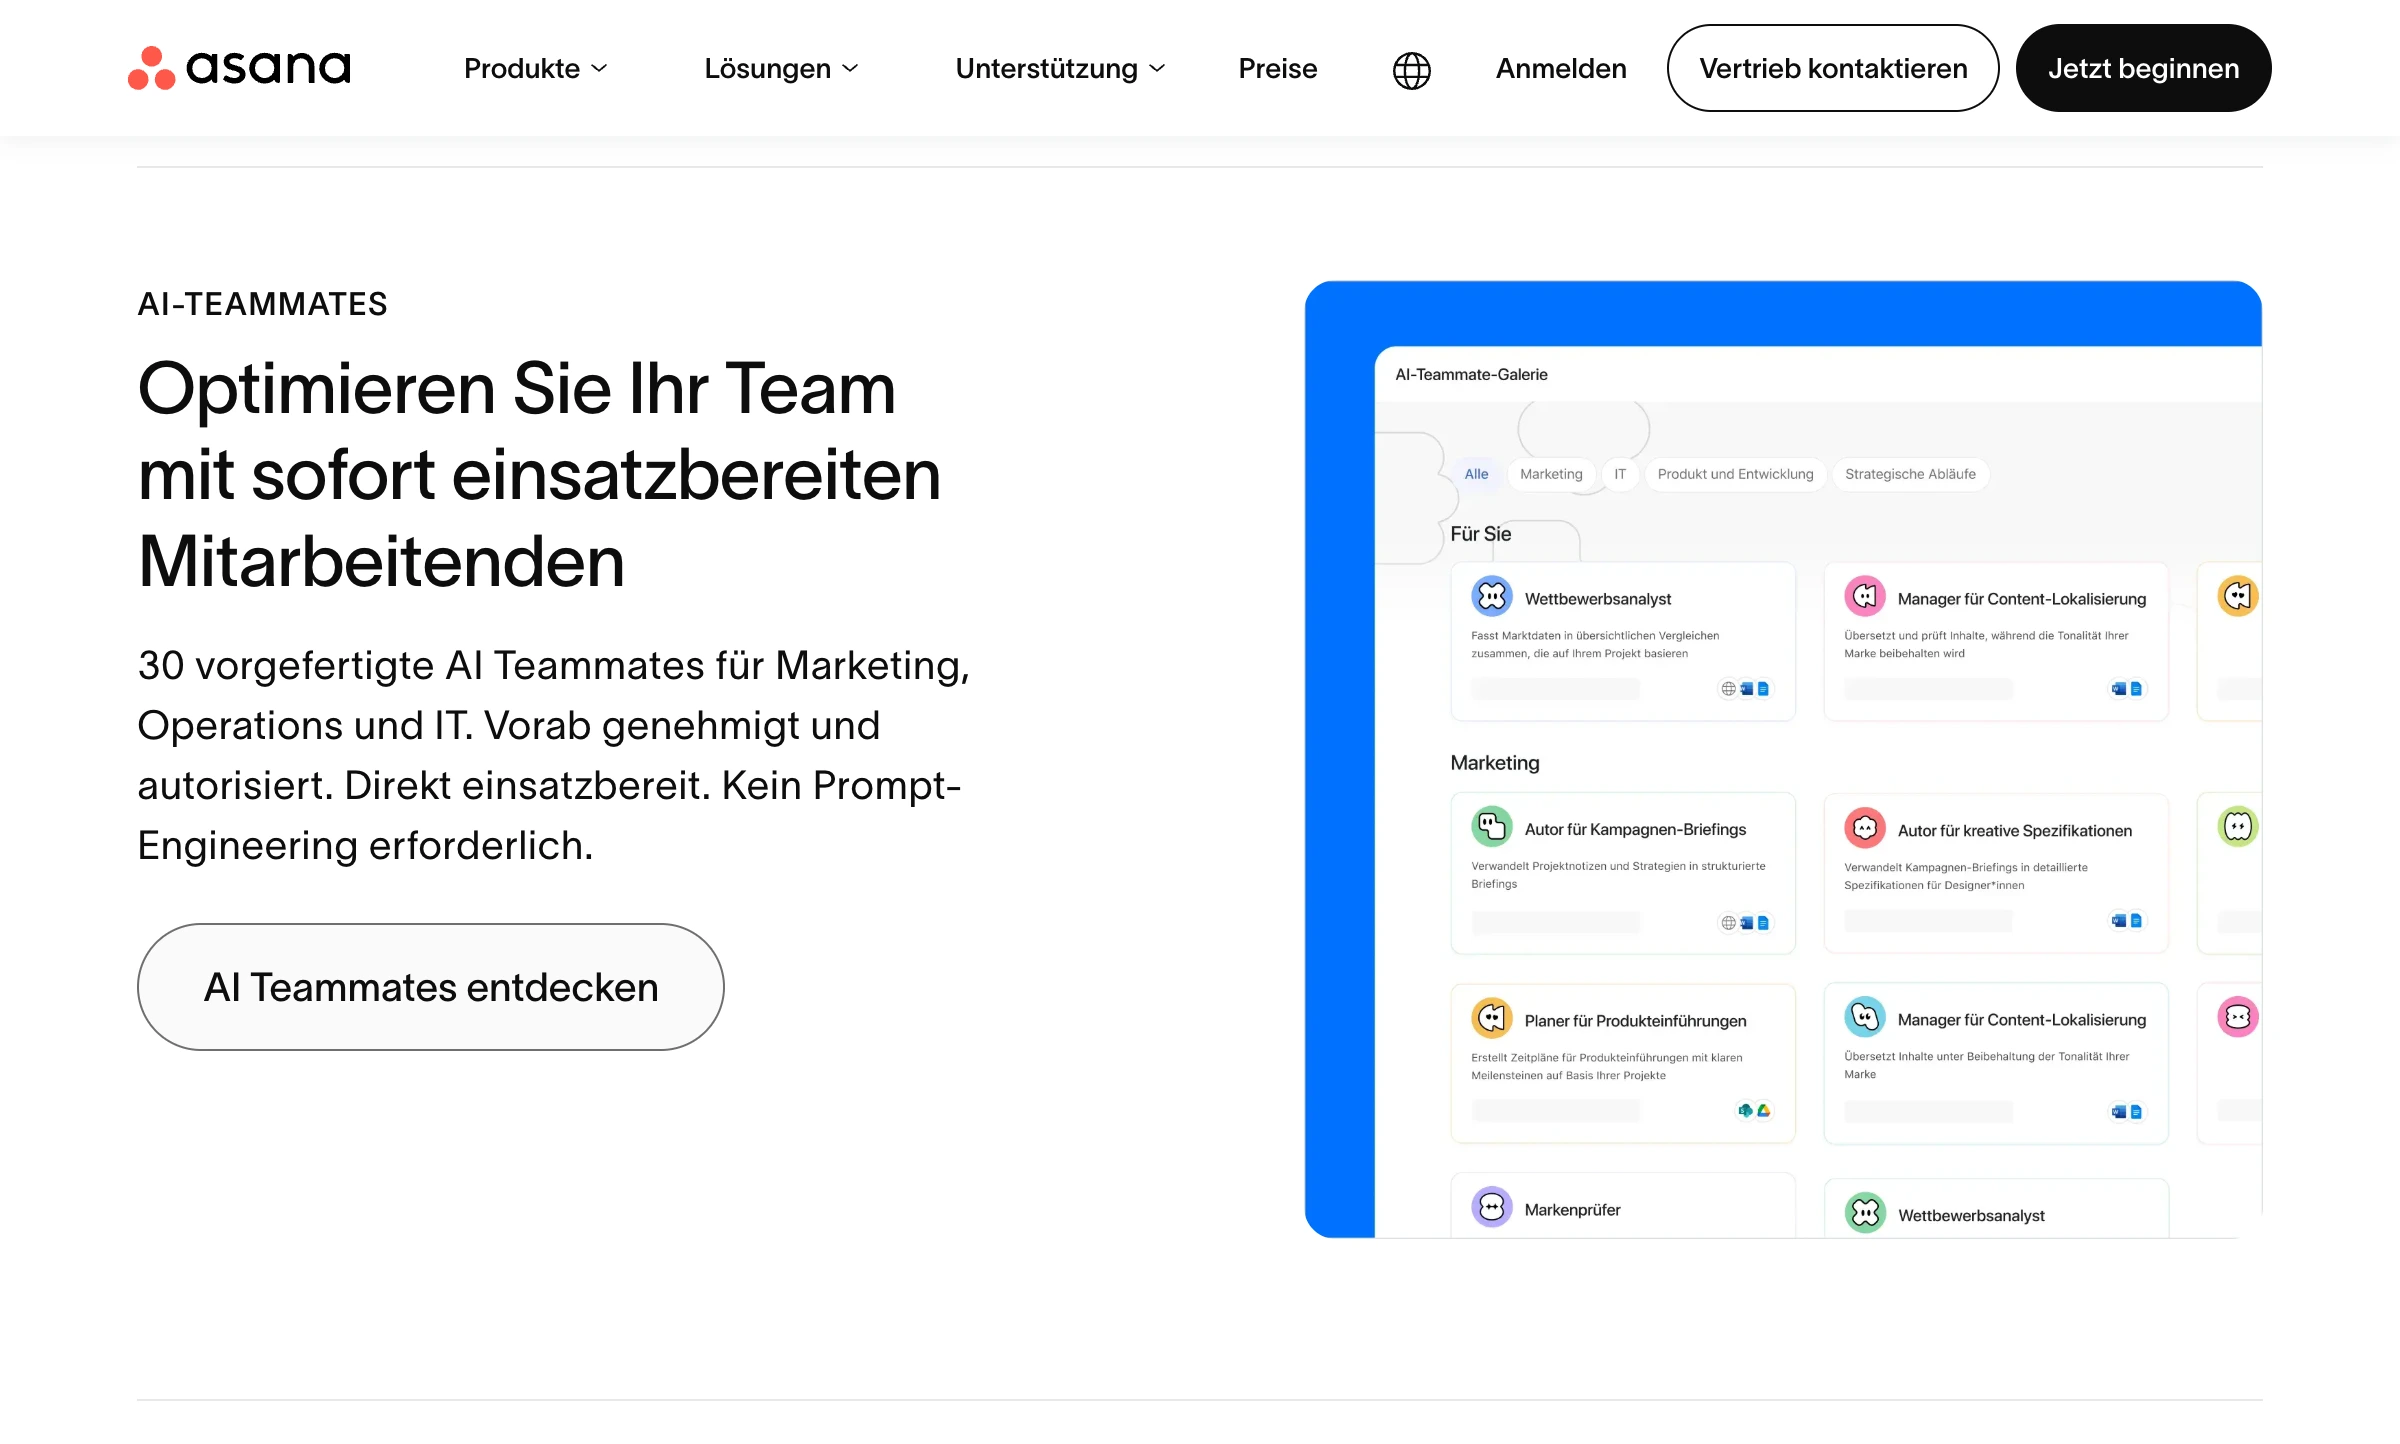Click the Anmelden link
This screenshot has height=1444, width=2400.
[x=1561, y=68]
